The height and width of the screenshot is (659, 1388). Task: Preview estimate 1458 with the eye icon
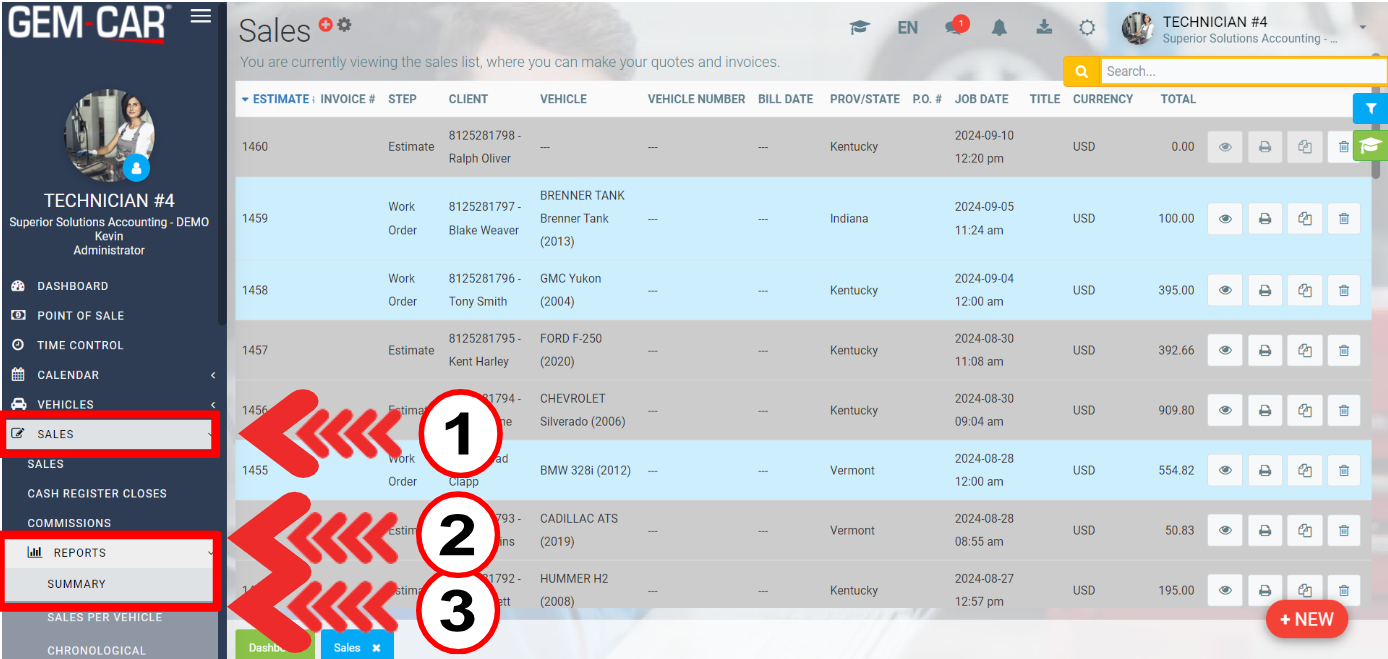(x=1224, y=290)
